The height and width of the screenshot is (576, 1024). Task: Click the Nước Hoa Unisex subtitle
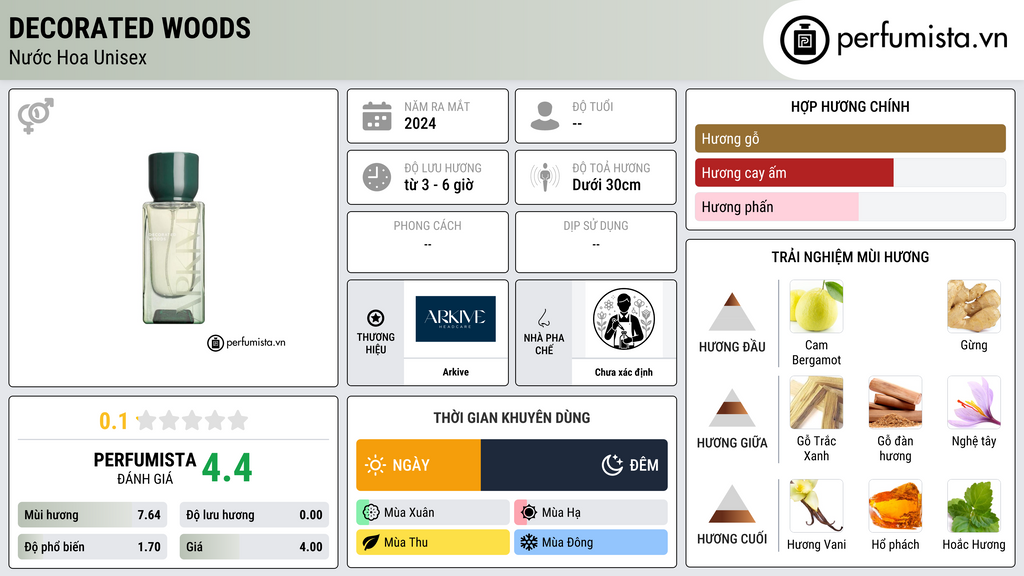pos(78,58)
